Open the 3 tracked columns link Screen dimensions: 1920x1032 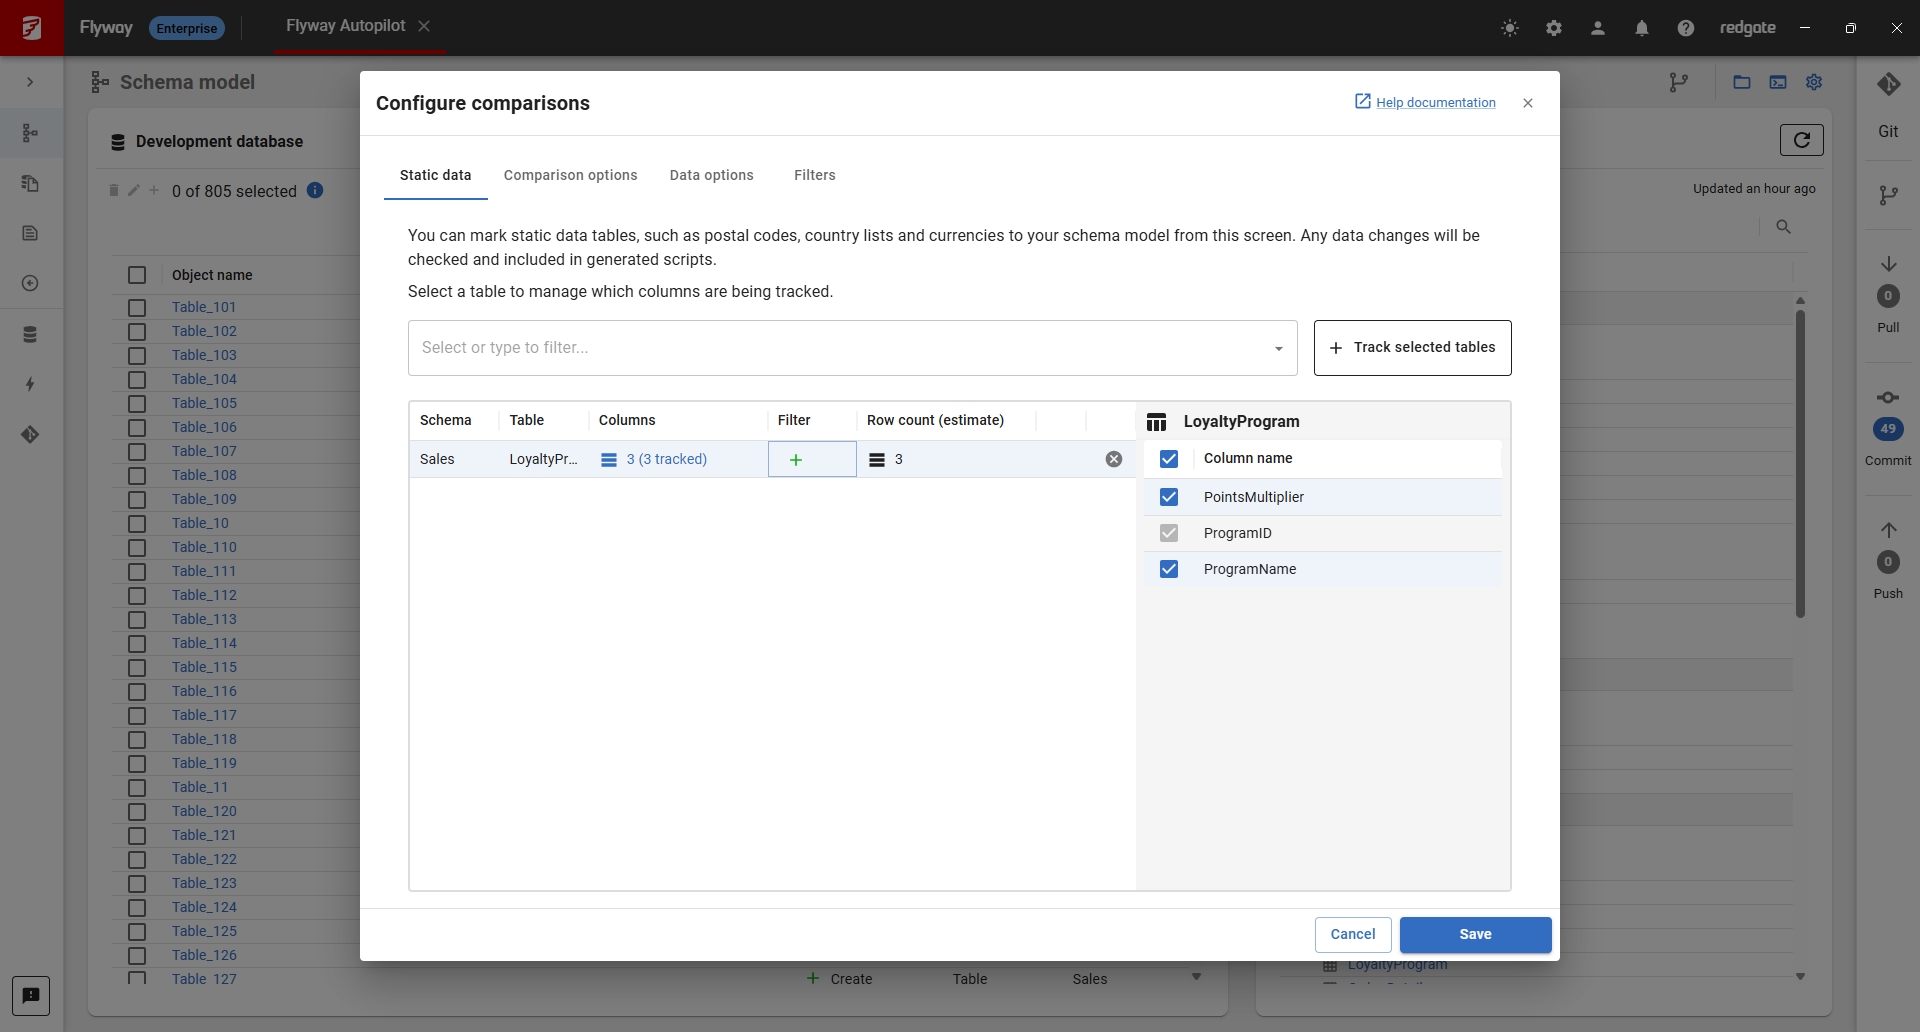point(666,459)
